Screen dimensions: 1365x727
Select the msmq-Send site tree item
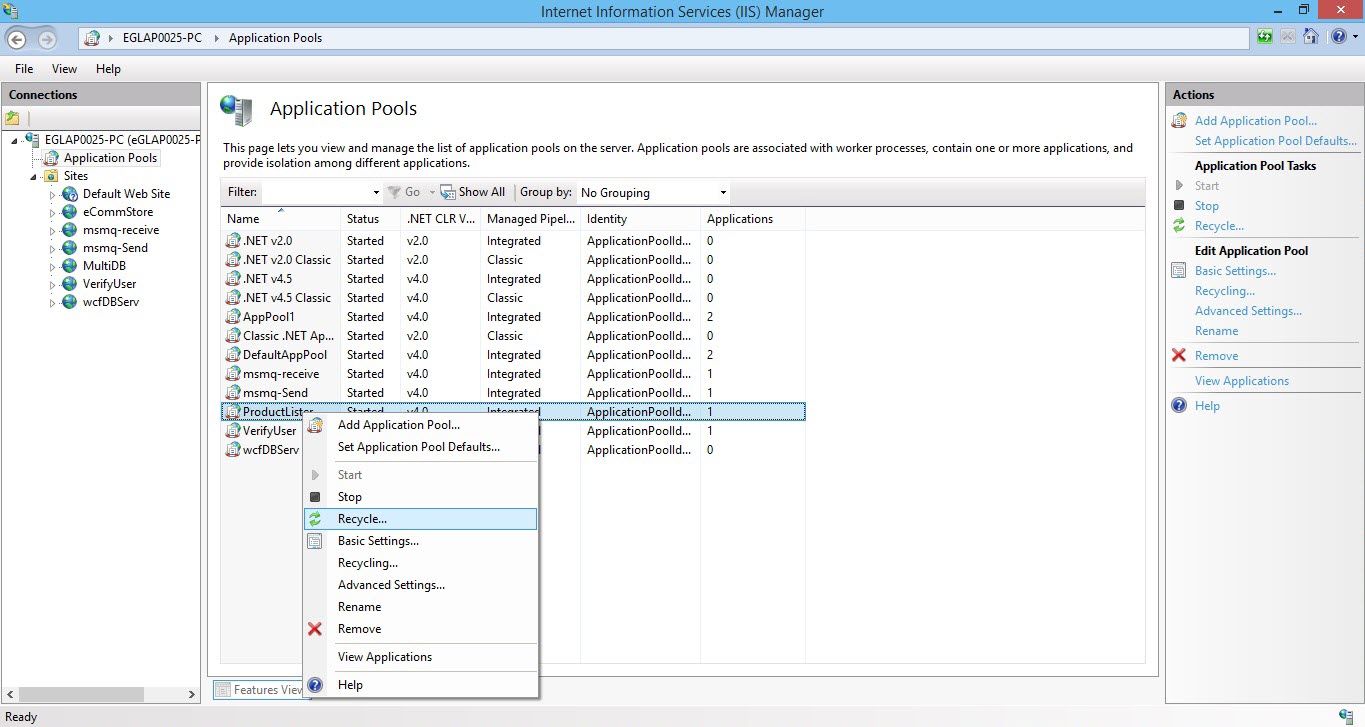tap(115, 248)
